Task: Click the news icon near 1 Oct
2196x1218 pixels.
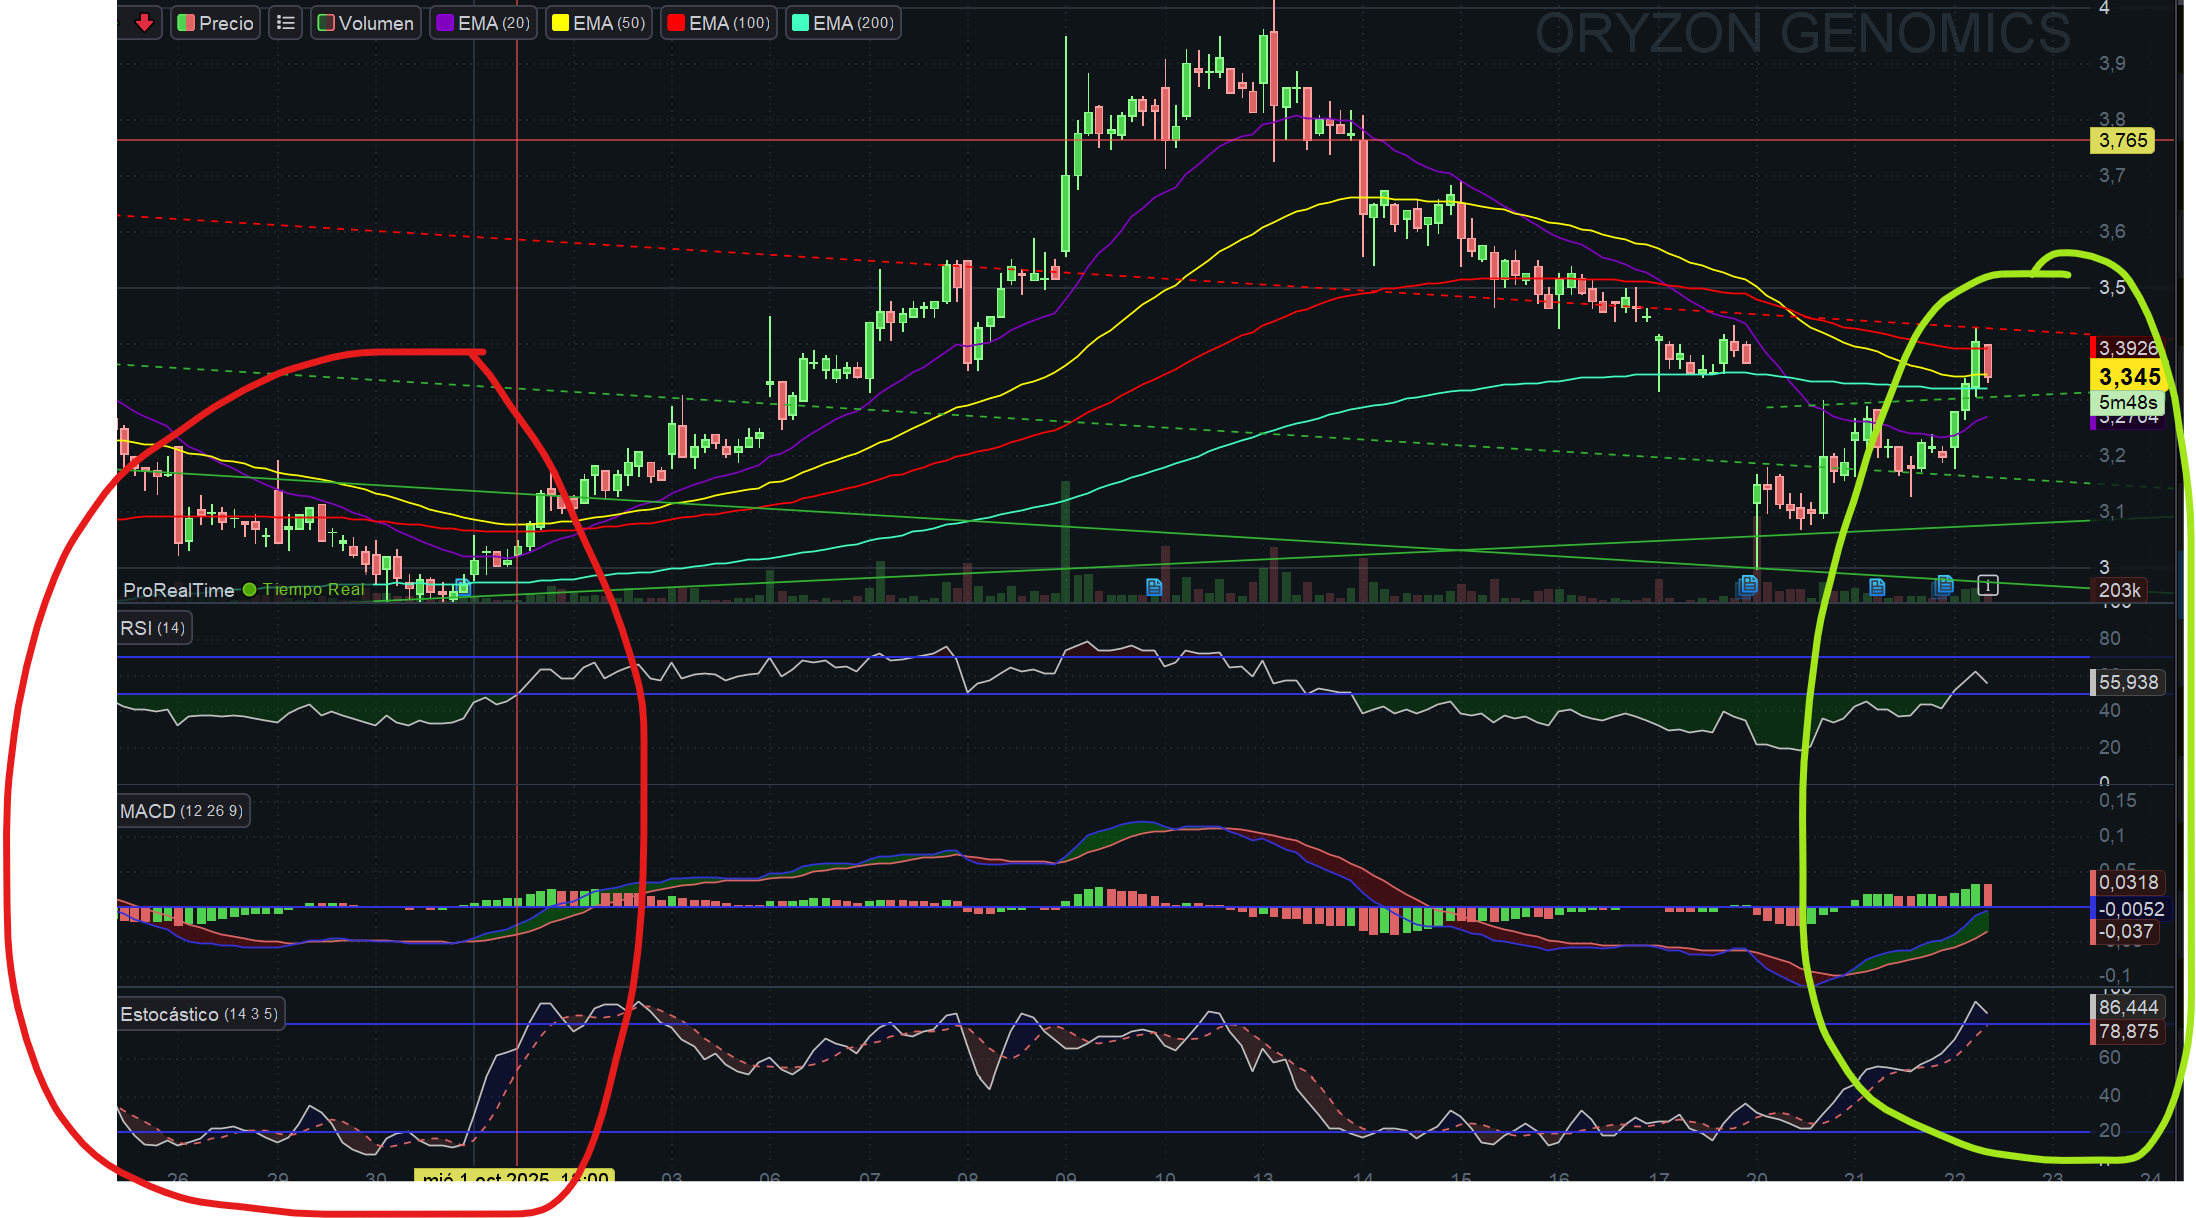Action: click(462, 588)
